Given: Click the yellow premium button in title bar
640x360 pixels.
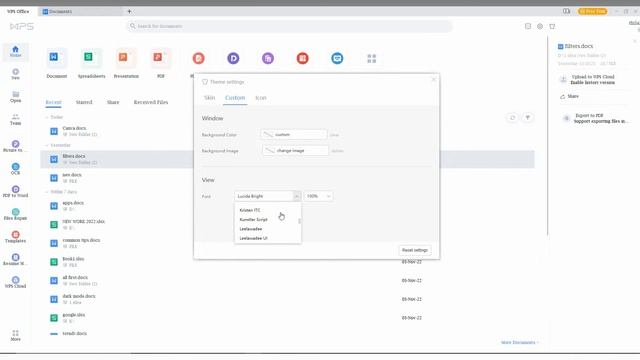Looking at the screenshot, I should [593, 11].
